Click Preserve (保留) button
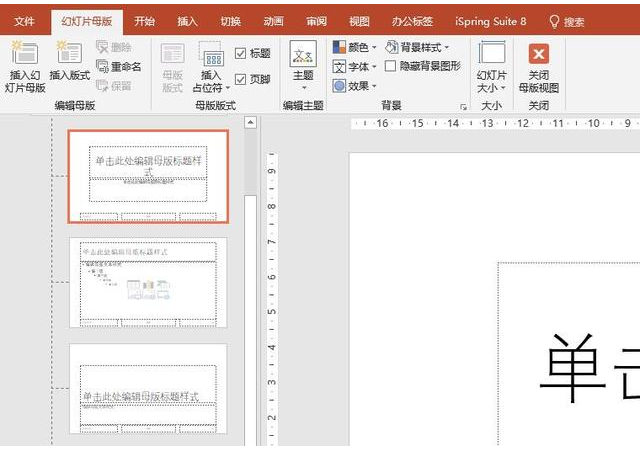The height and width of the screenshot is (452, 643). (114, 85)
